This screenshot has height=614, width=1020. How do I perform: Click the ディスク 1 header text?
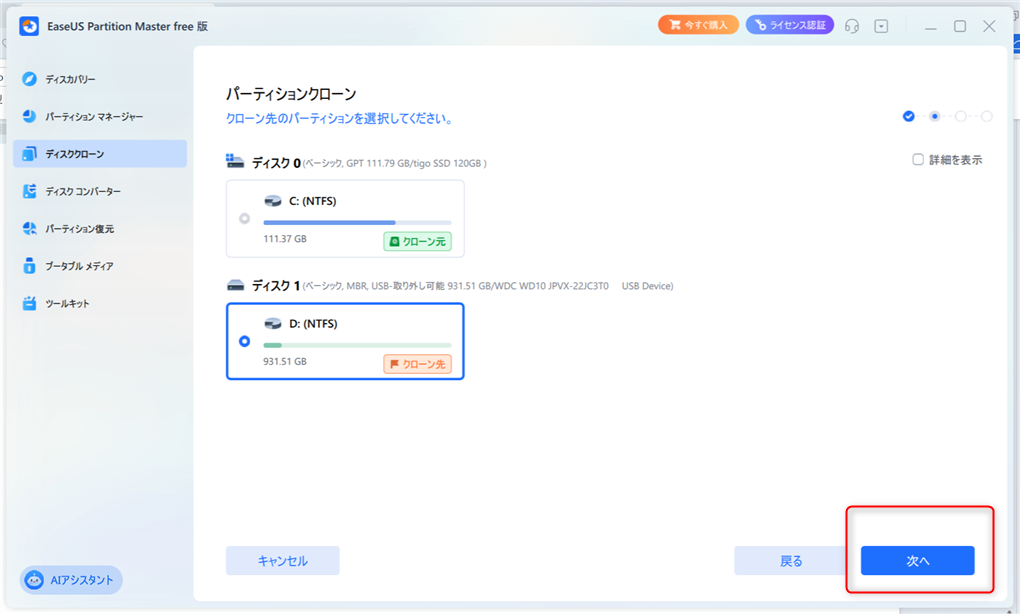point(276,286)
